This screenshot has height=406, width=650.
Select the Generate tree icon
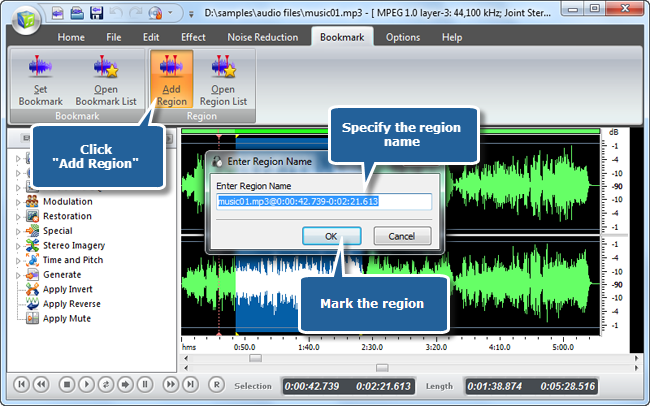(32, 275)
